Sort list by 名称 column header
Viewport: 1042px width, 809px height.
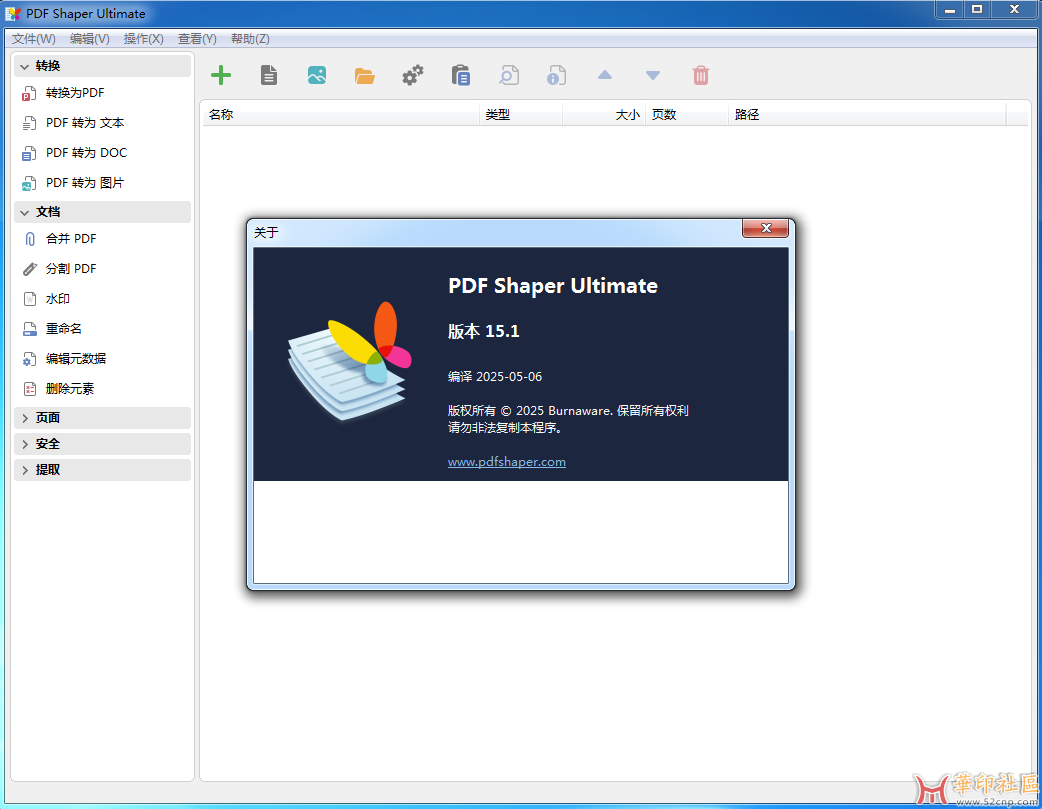(x=340, y=115)
